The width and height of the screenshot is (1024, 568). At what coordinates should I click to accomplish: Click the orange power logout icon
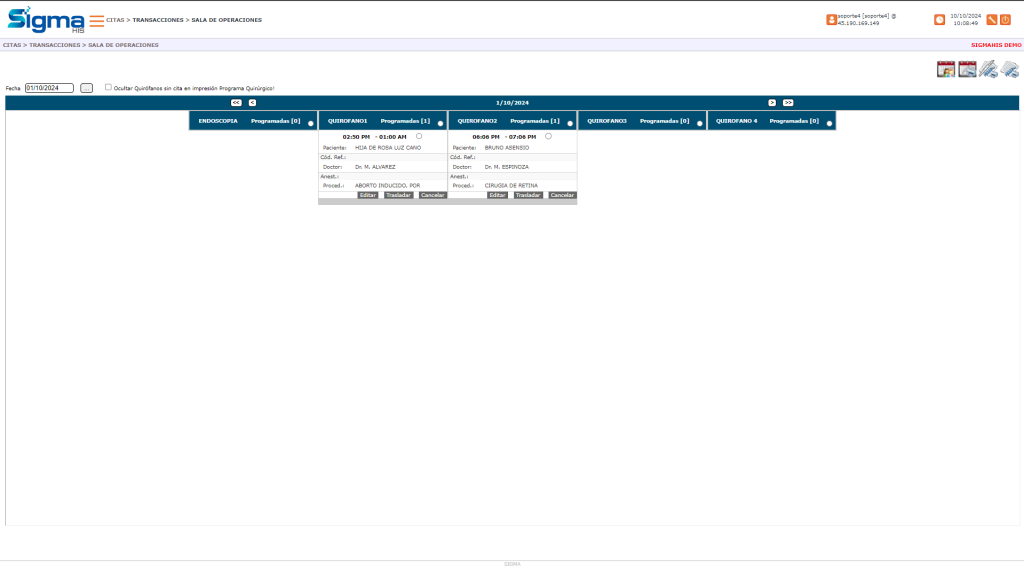click(x=1005, y=19)
